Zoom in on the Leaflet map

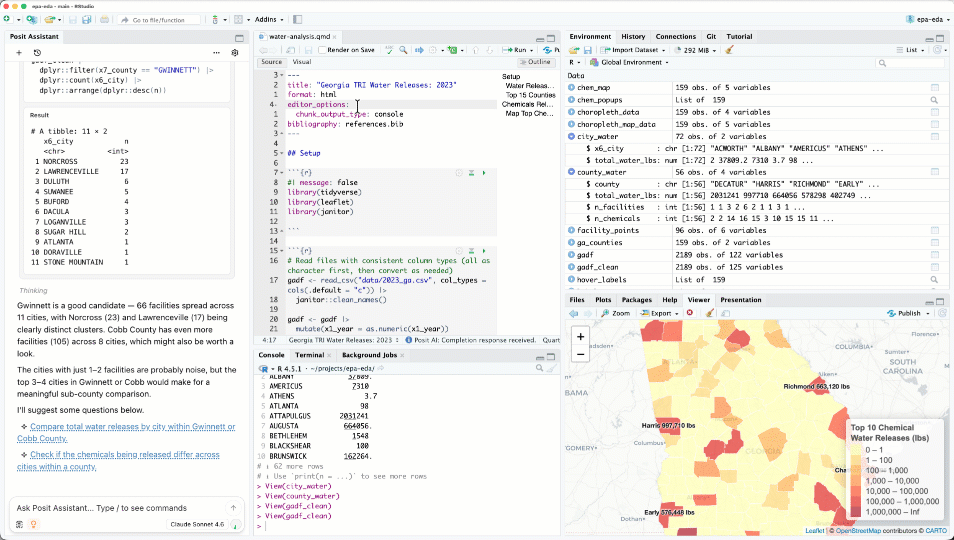pos(580,336)
